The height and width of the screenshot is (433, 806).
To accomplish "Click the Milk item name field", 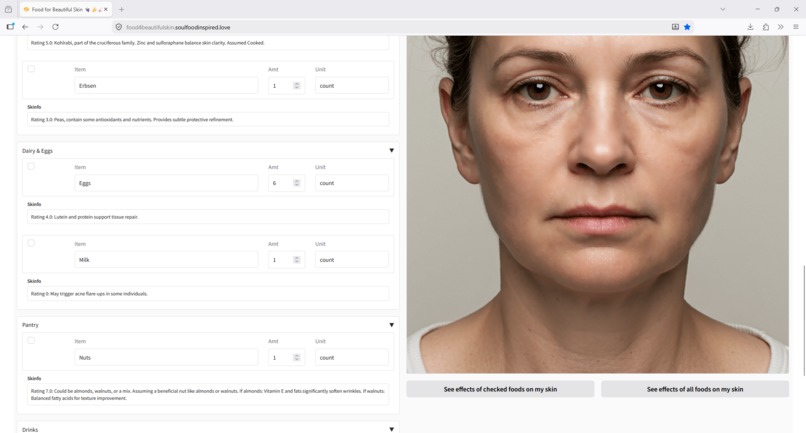I will [x=166, y=260].
